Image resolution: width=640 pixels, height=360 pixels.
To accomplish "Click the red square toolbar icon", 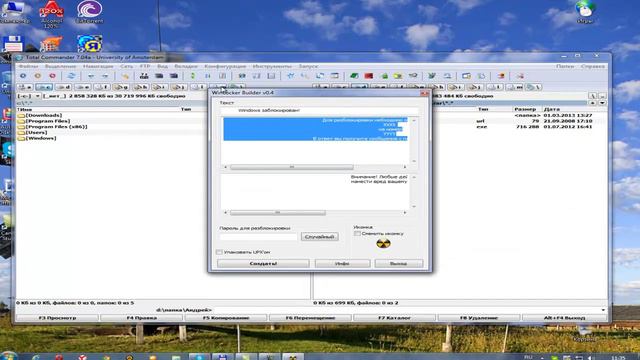I will pyautogui.click(x=369, y=76).
